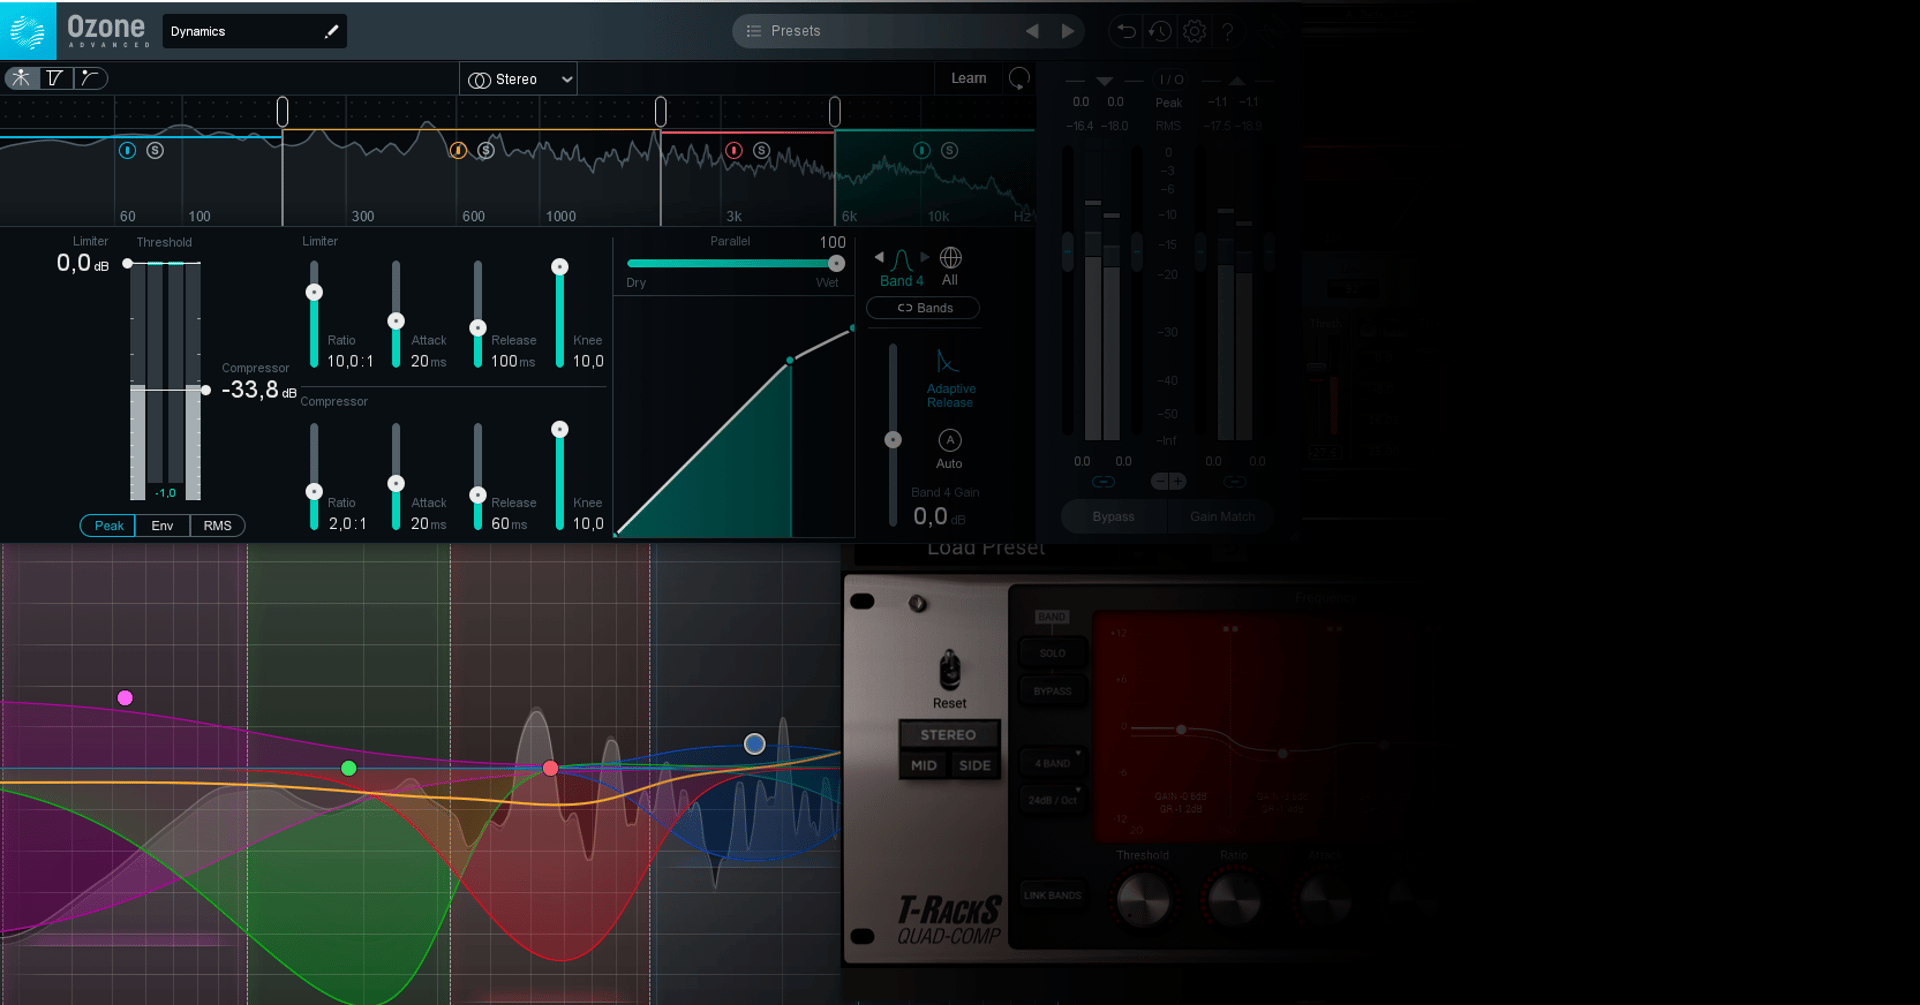
Task: Select the gain reduction trace view icon
Action: coord(55,78)
